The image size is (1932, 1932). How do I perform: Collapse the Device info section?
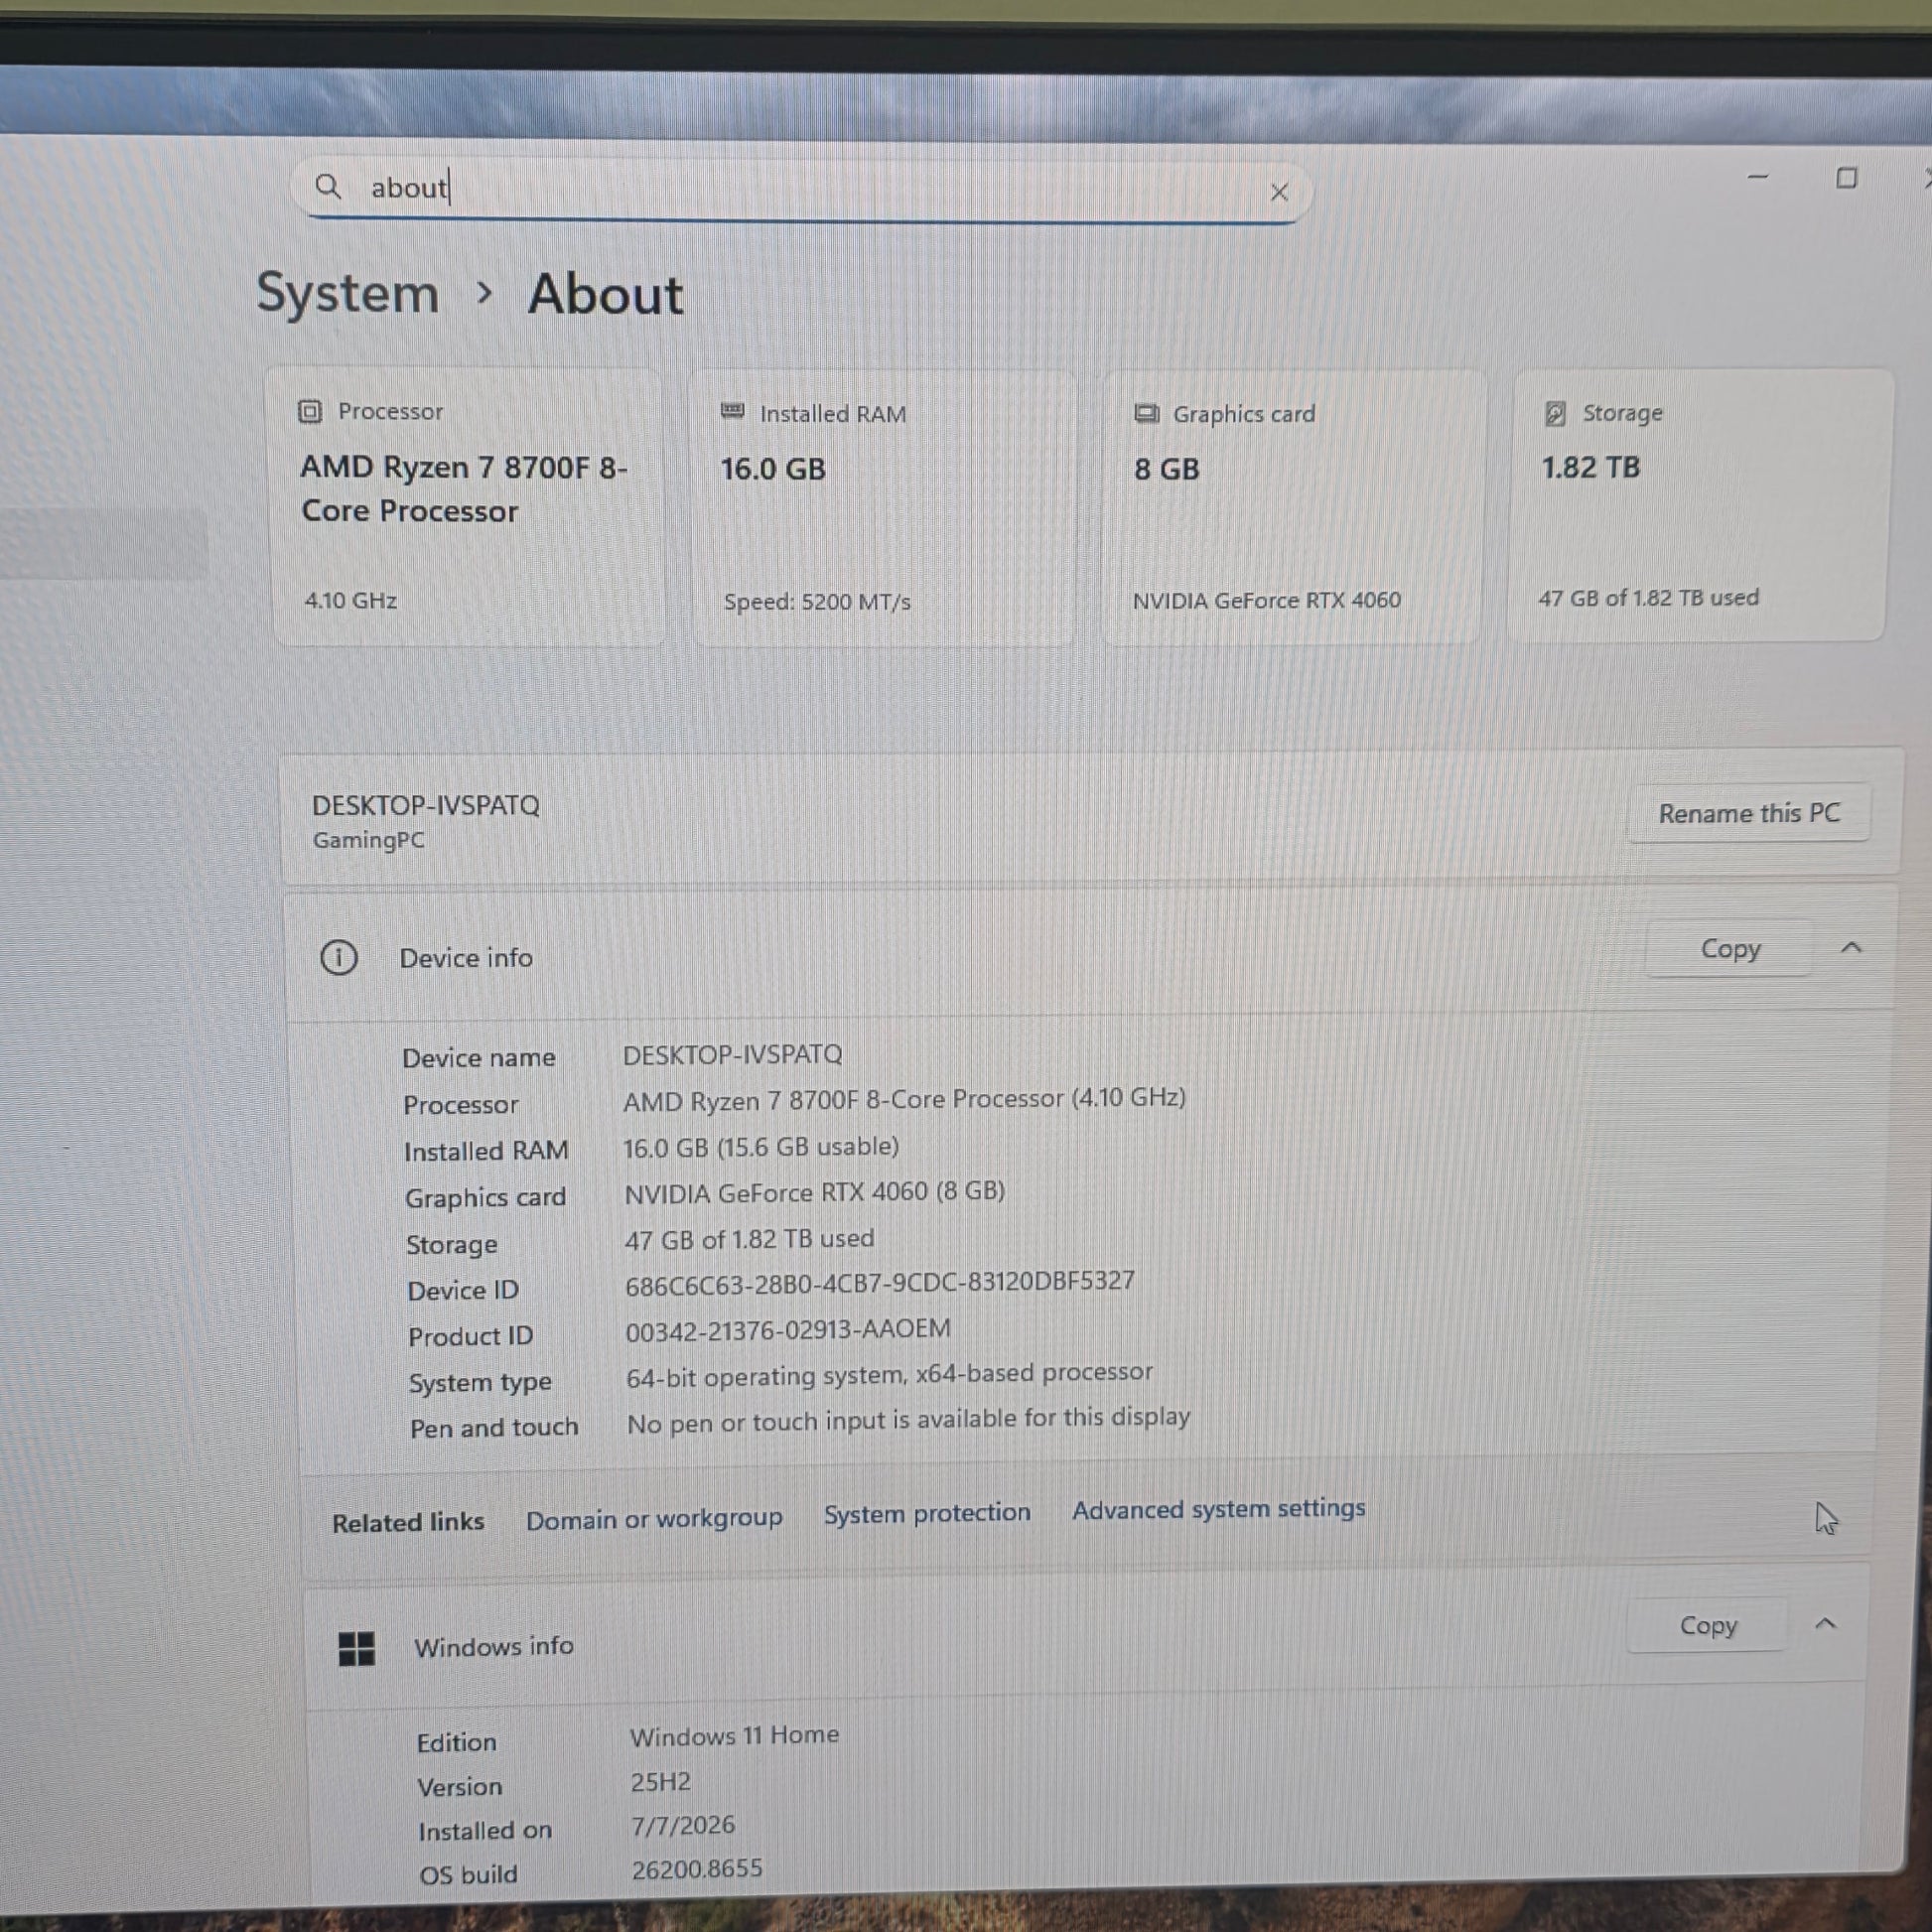click(x=1851, y=947)
